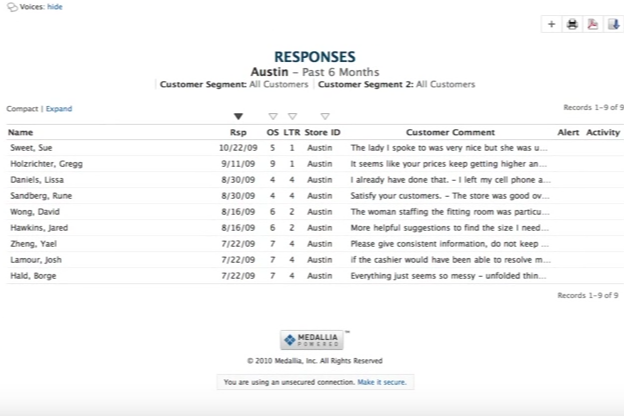Viewport: 624px width, 416px height.
Task: Sort by OS column arrow
Action: pyautogui.click(x=273, y=117)
